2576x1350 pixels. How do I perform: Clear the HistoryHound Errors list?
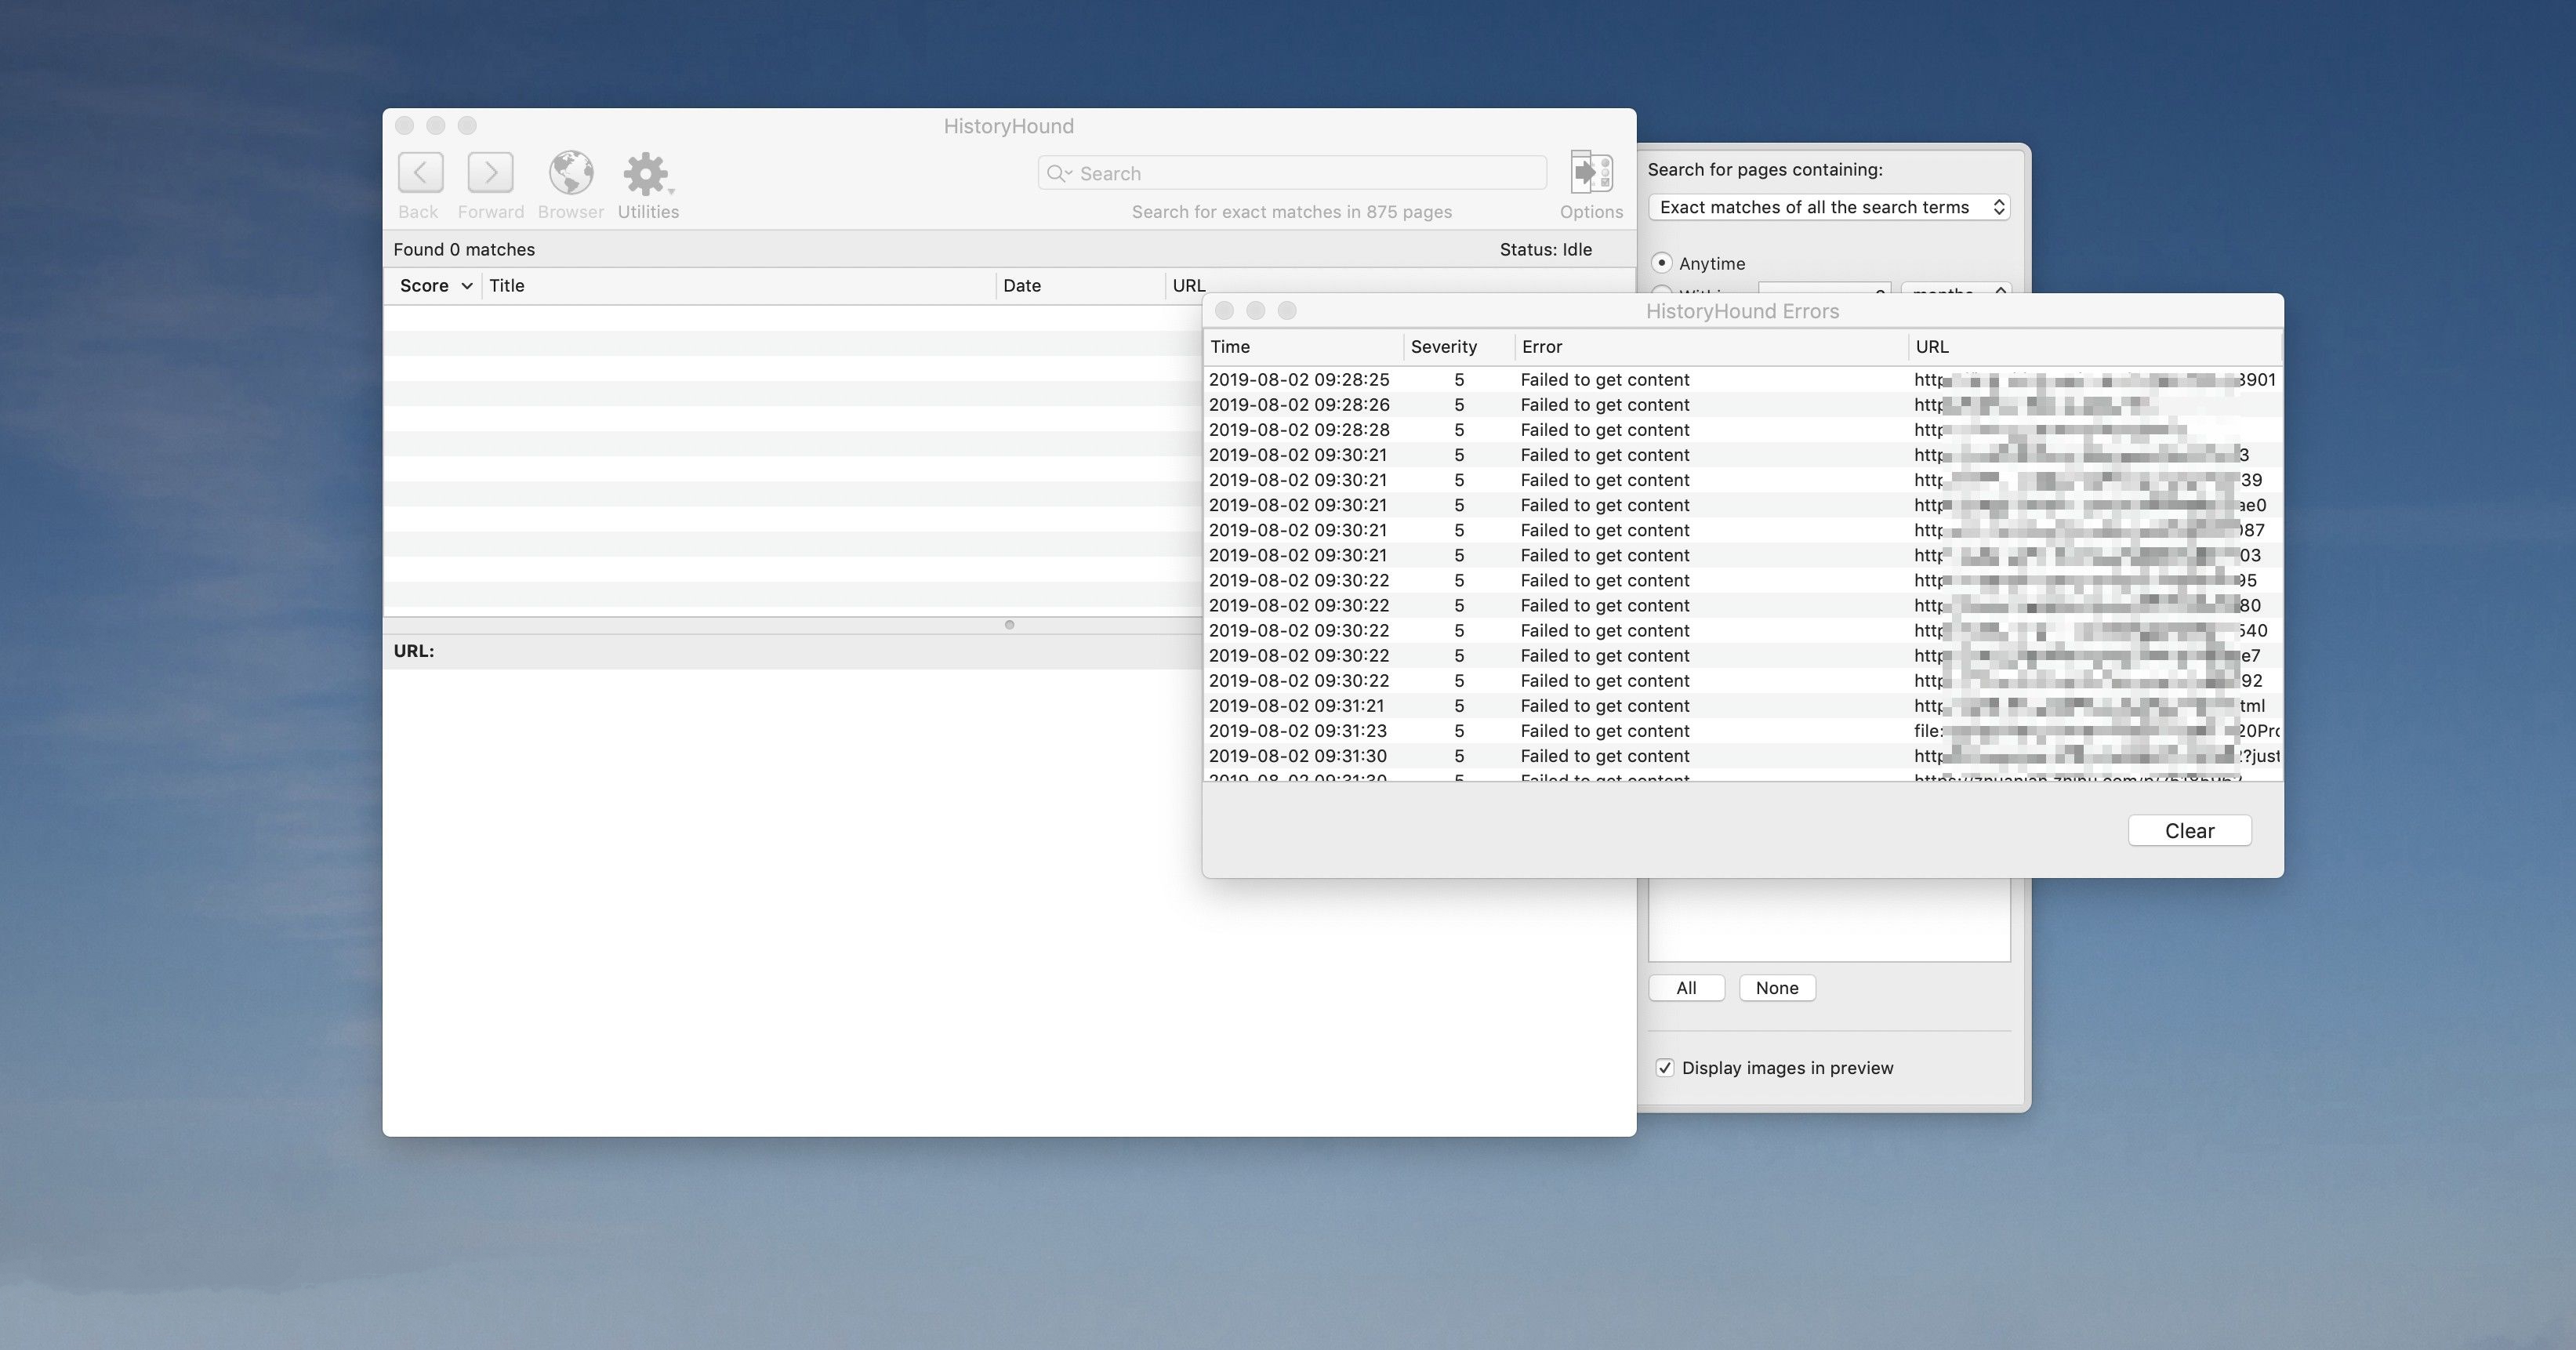tap(2189, 831)
